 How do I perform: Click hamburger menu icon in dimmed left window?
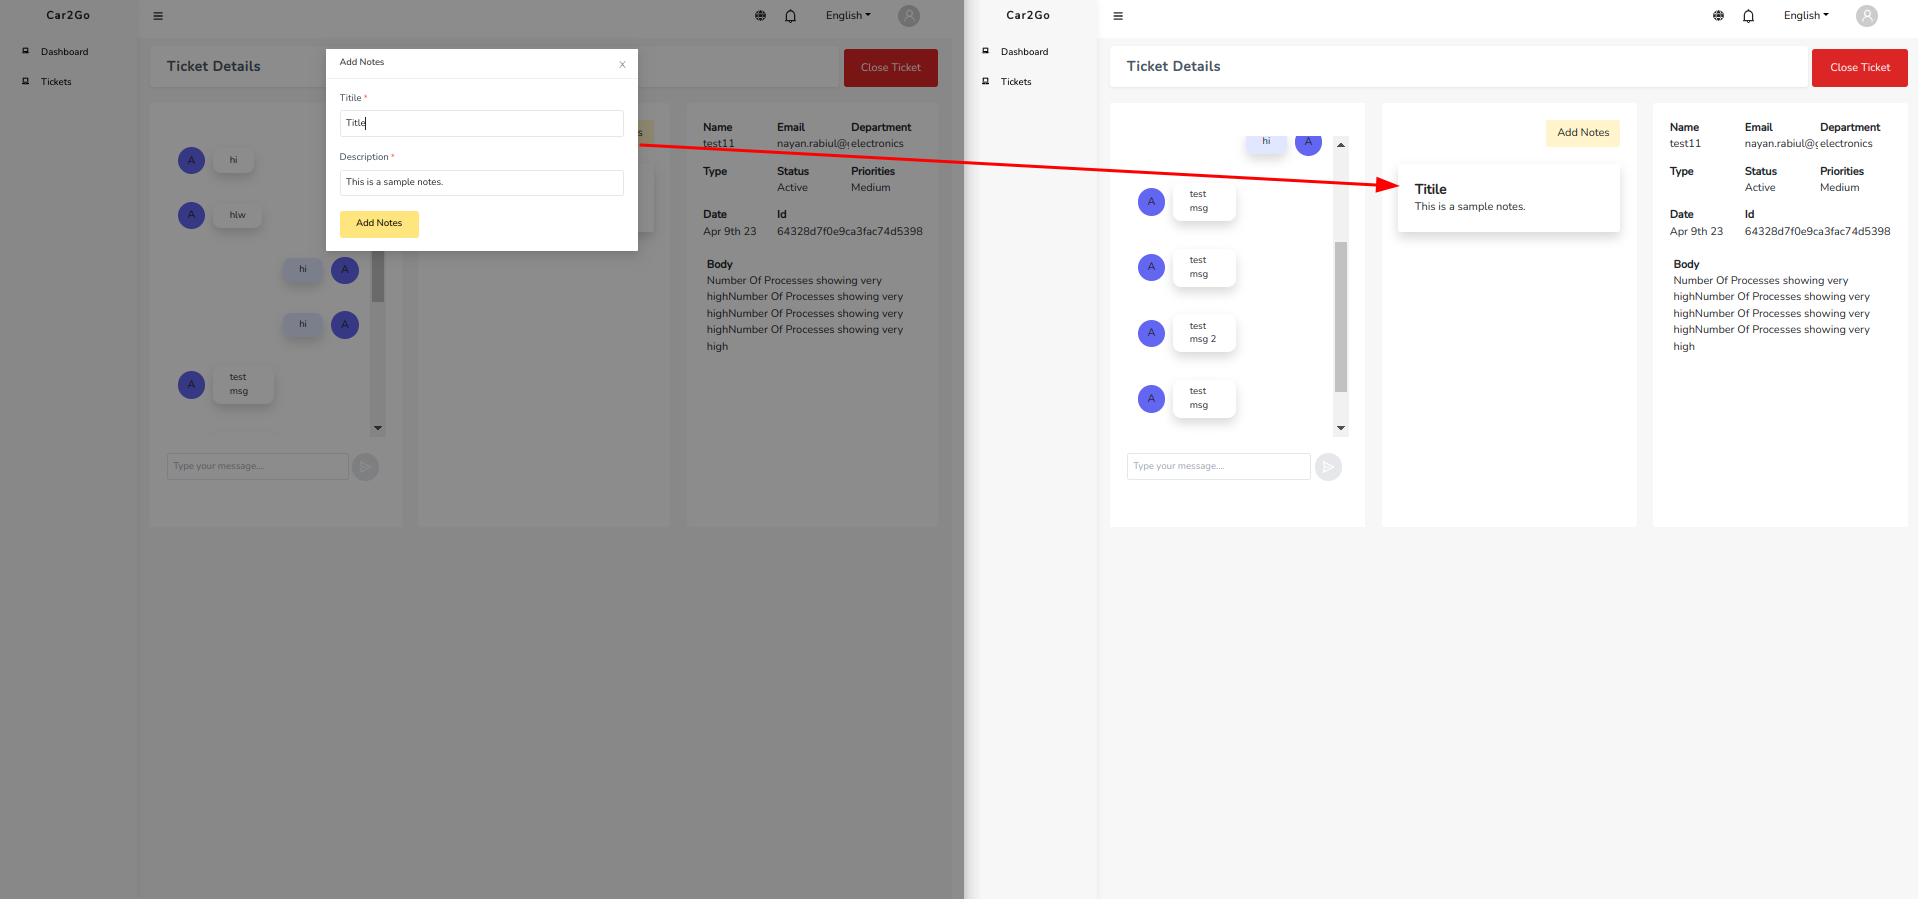pyautogui.click(x=158, y=16)
